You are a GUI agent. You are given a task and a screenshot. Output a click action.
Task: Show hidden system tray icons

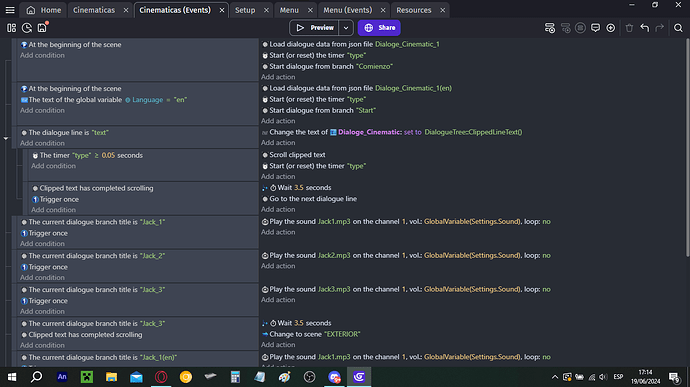(554, 377)
